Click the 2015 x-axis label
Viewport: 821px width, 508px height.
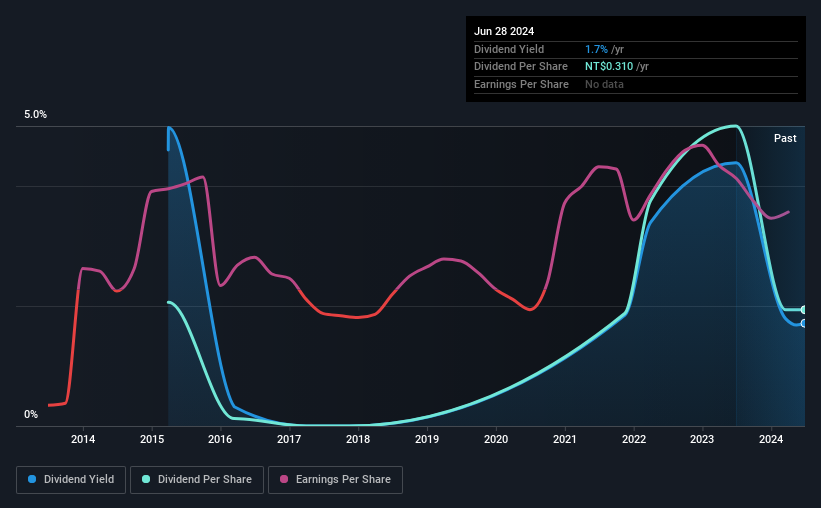pos(152,439)
